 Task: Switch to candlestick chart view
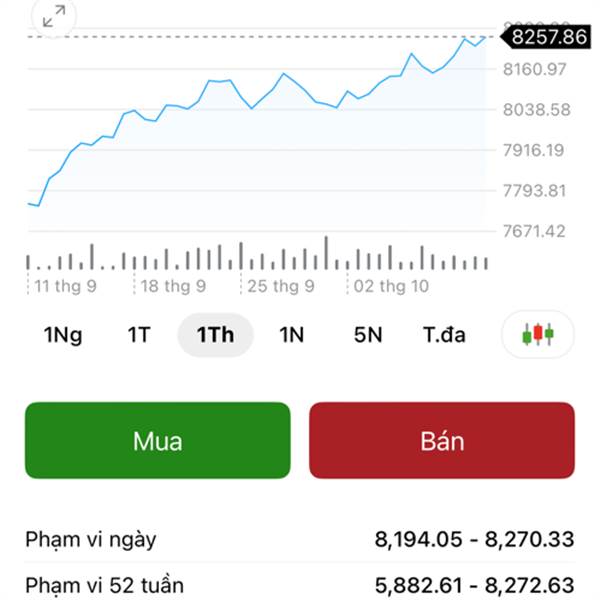coord(538,334)
